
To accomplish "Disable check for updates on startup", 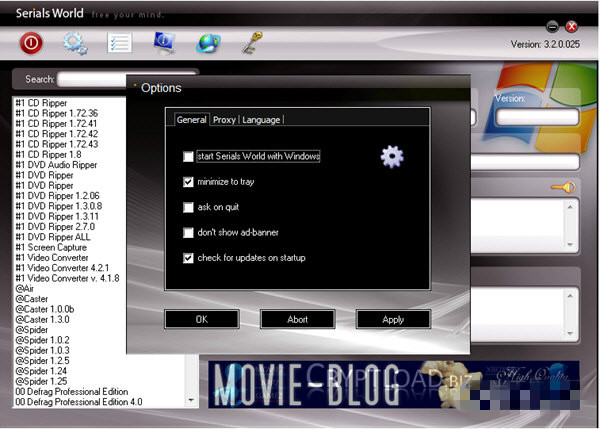I will coord(188,258).
